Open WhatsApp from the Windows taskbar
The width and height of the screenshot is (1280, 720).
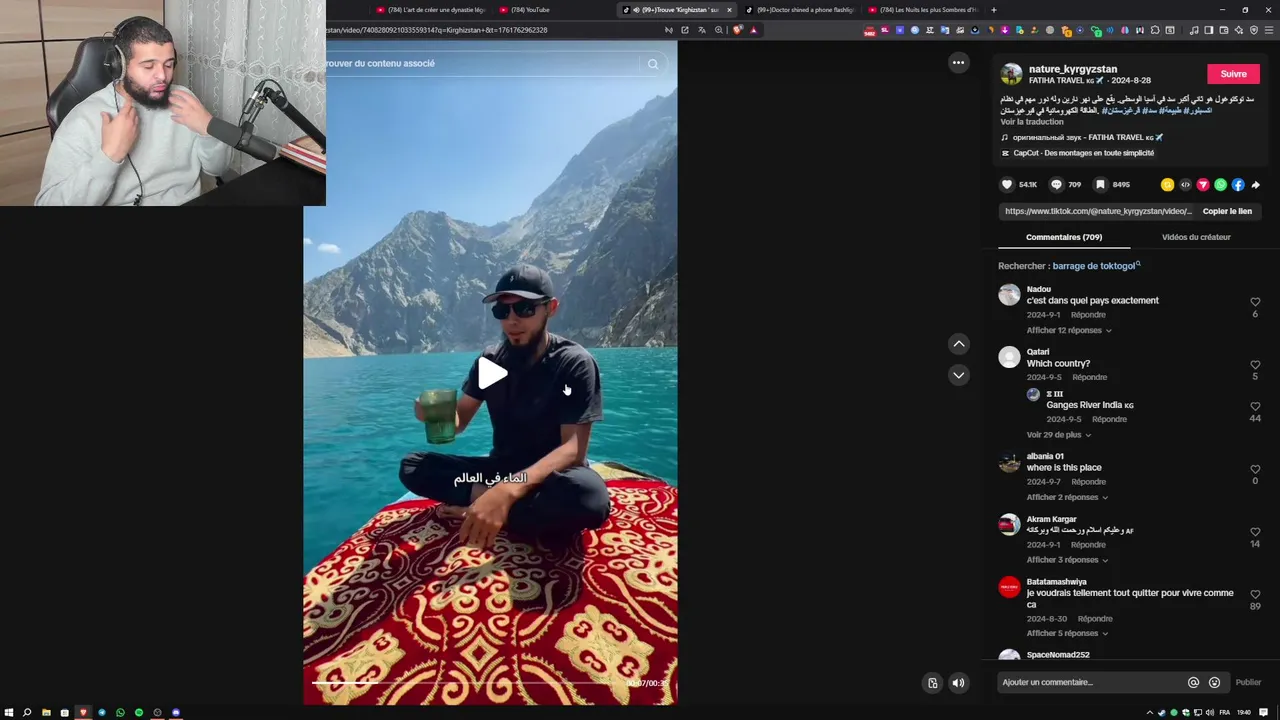pos(120,712)
